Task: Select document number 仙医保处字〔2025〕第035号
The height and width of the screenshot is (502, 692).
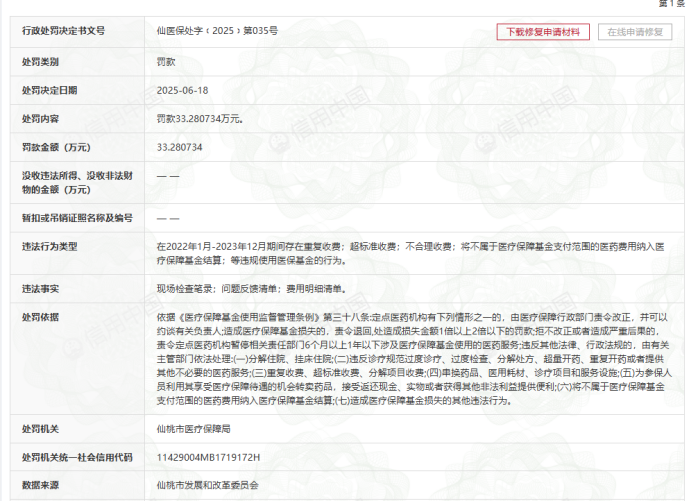Action: click(x=217, y=30)
